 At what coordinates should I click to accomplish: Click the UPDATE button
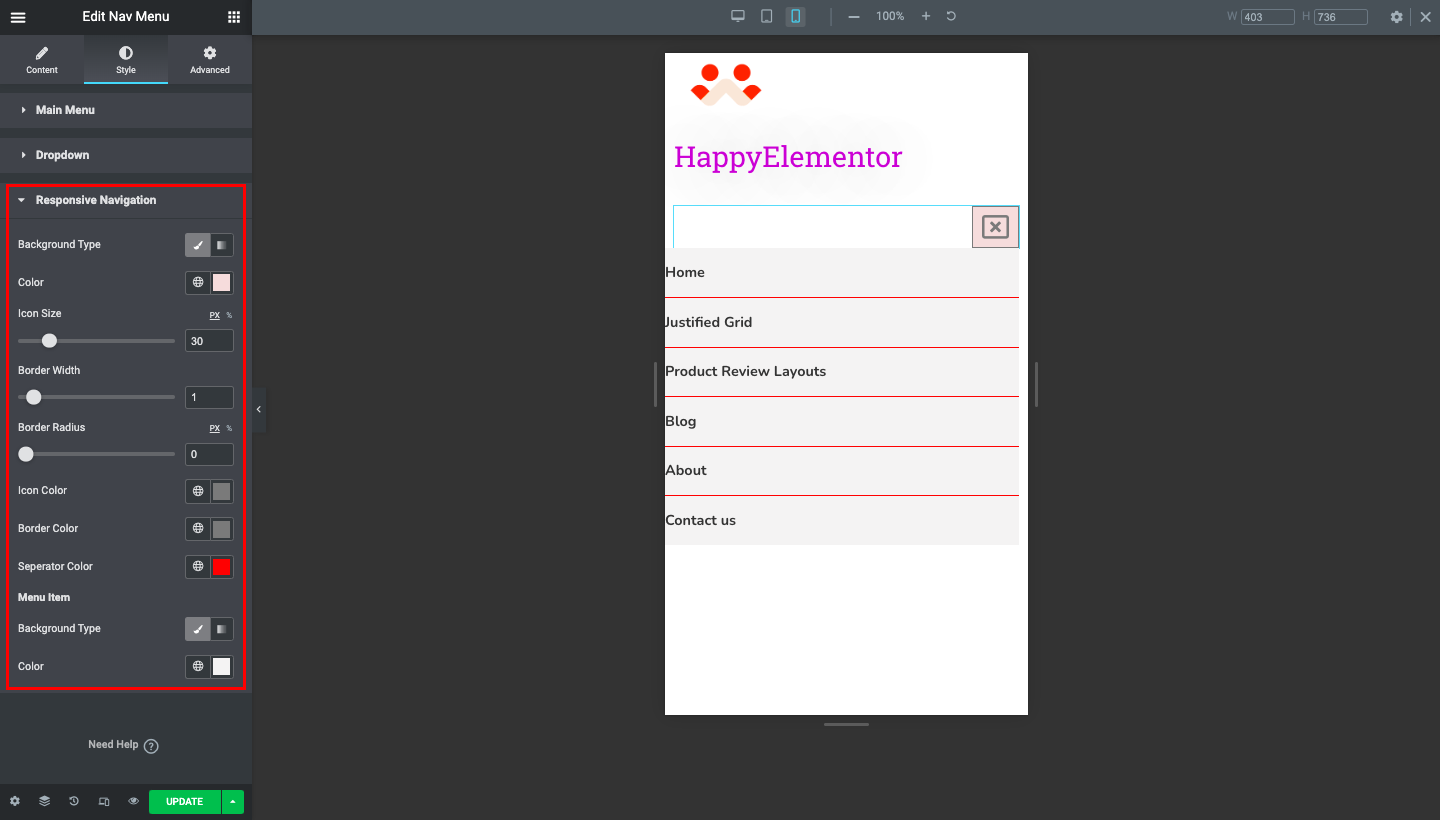click(x=184, y=801)
